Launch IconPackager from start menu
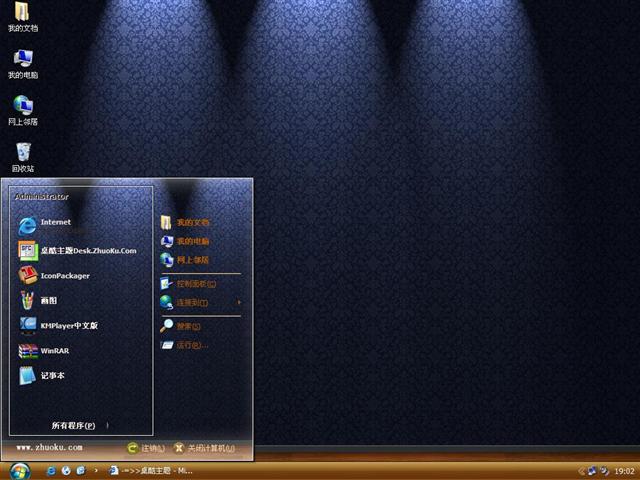 (x=54, y=276)
